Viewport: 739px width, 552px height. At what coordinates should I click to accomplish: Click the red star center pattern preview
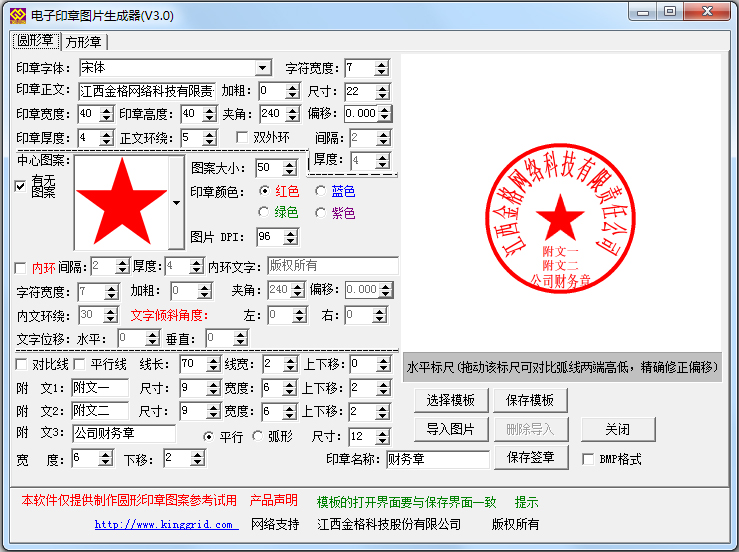(x=122, y=203)
